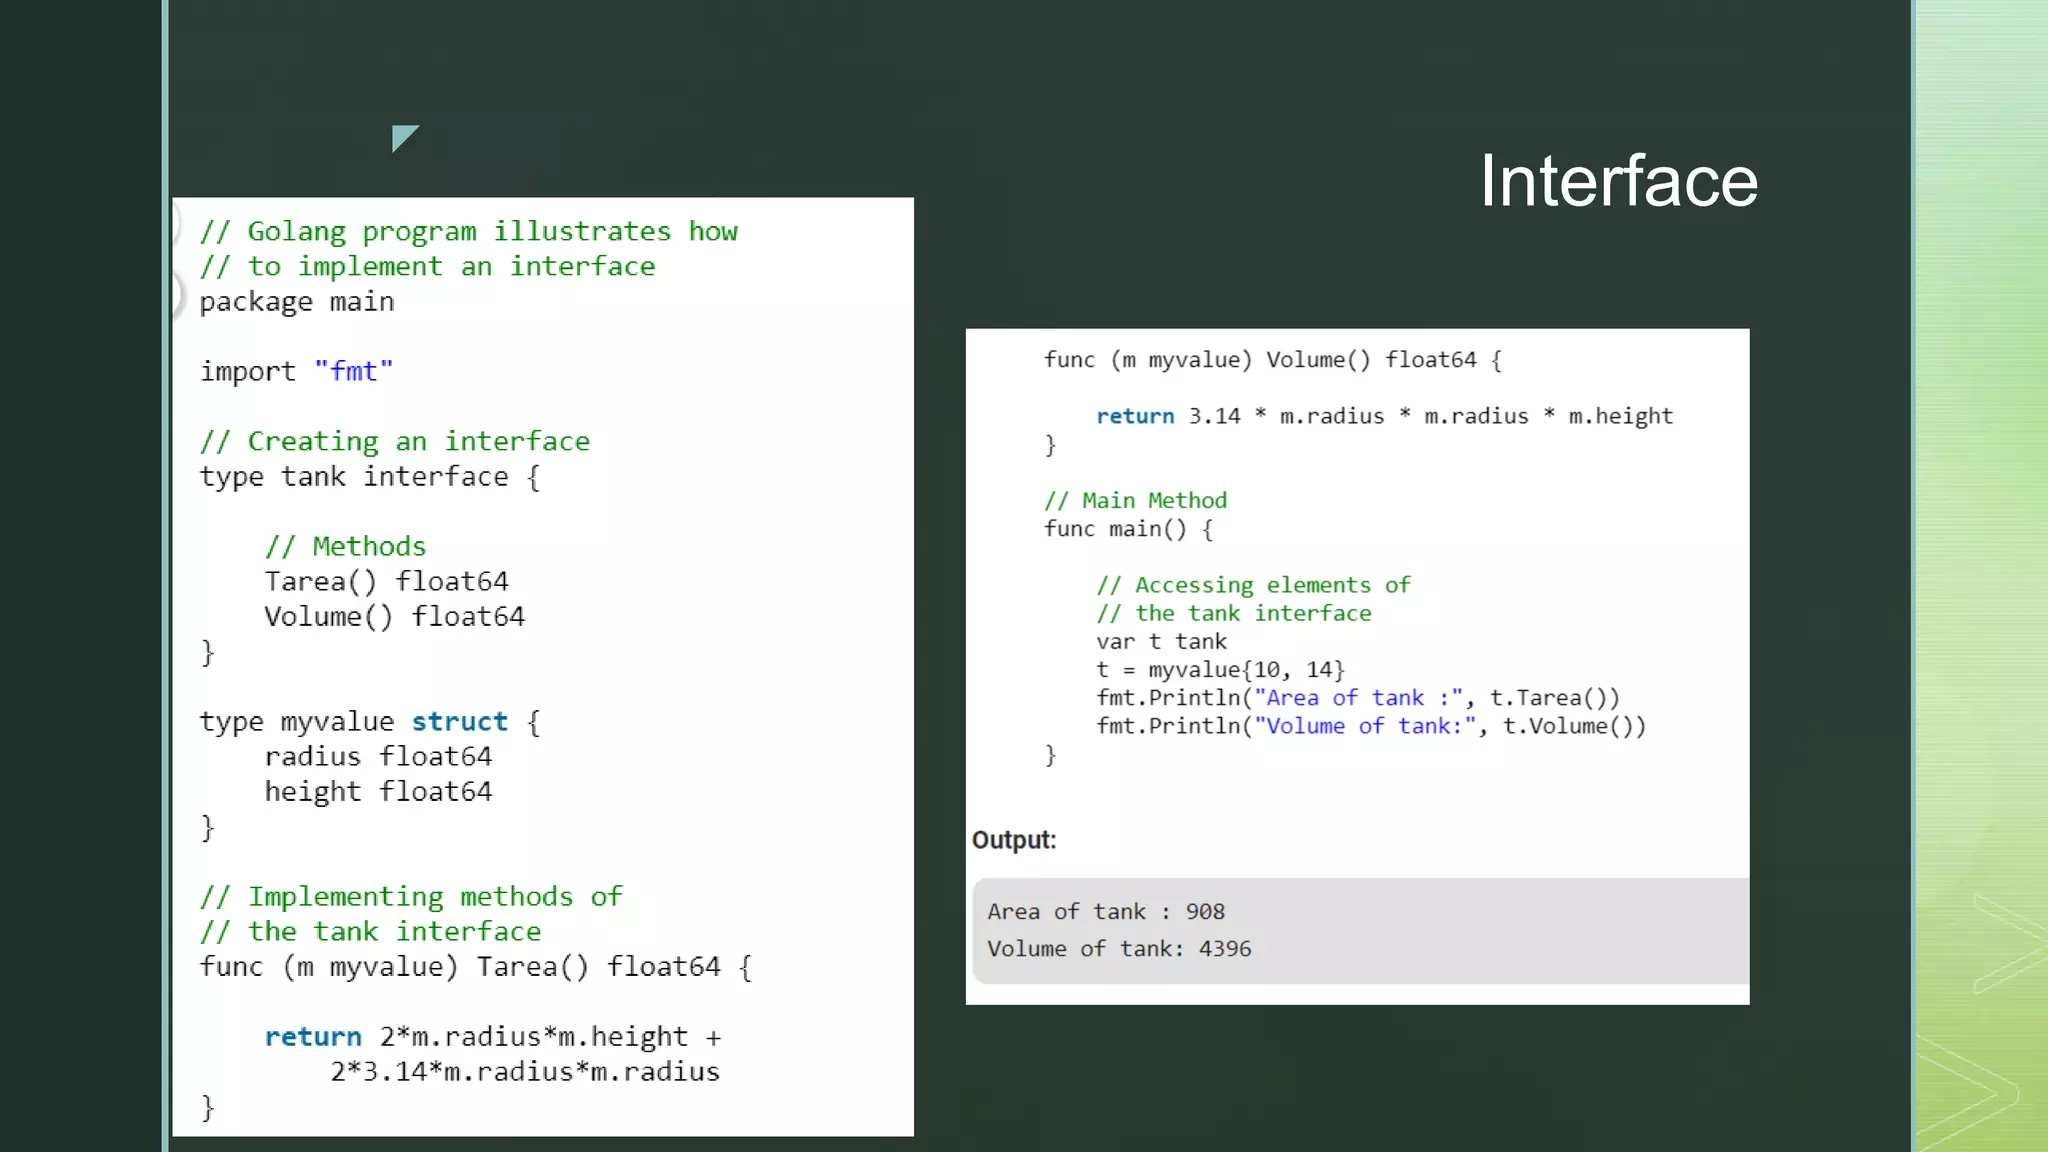Click the line "return 2*m.radius*m.height +"
This screenshot has height=1152, width=2048.
493,1037
